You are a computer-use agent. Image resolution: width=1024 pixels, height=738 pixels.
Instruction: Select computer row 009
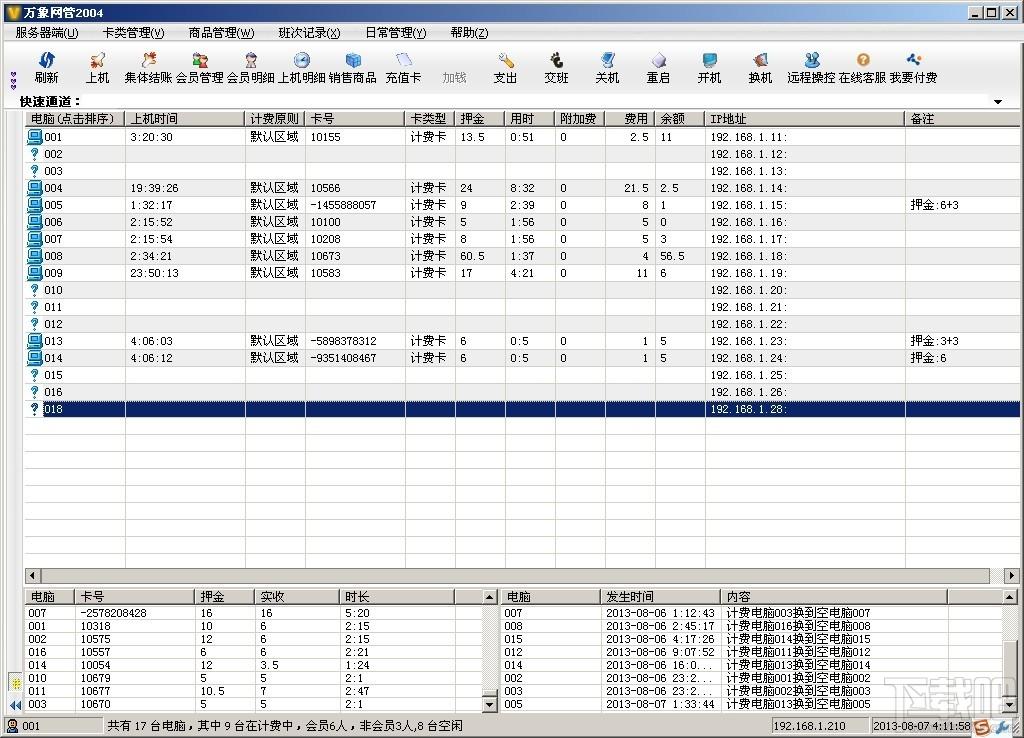pos(522,273)
